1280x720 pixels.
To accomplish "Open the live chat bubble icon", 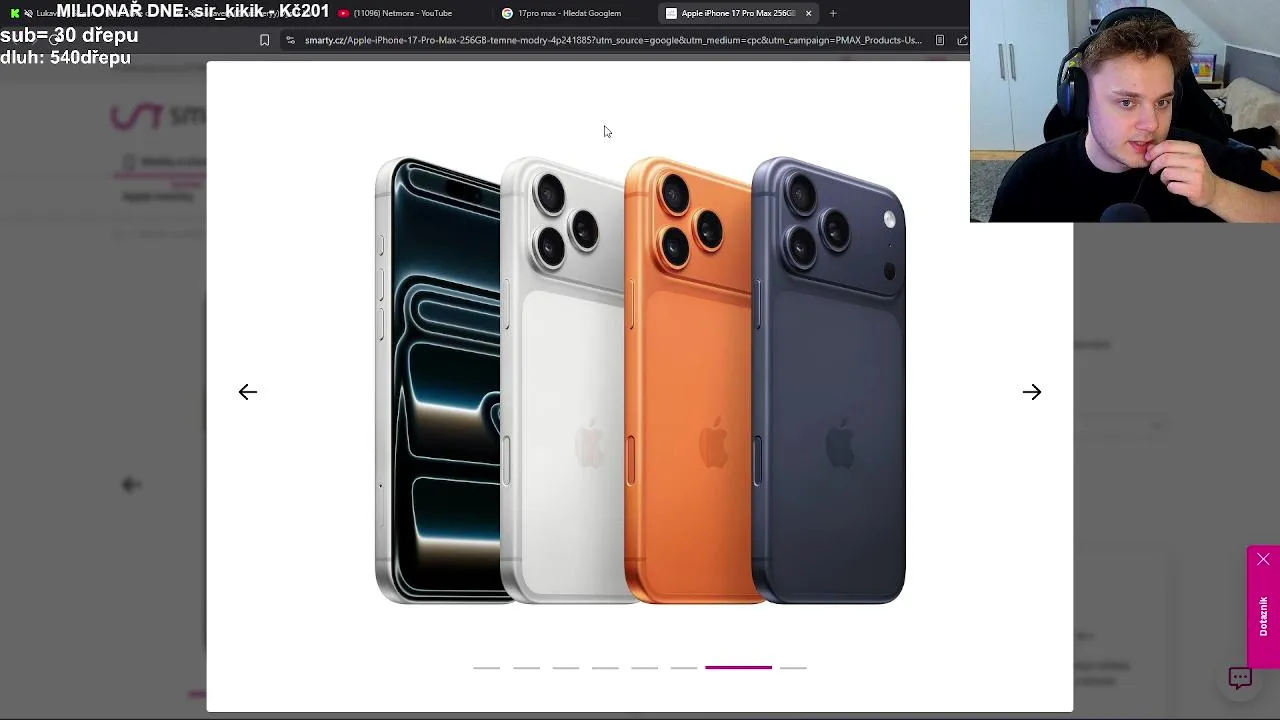I will [x=1240, y=679].
